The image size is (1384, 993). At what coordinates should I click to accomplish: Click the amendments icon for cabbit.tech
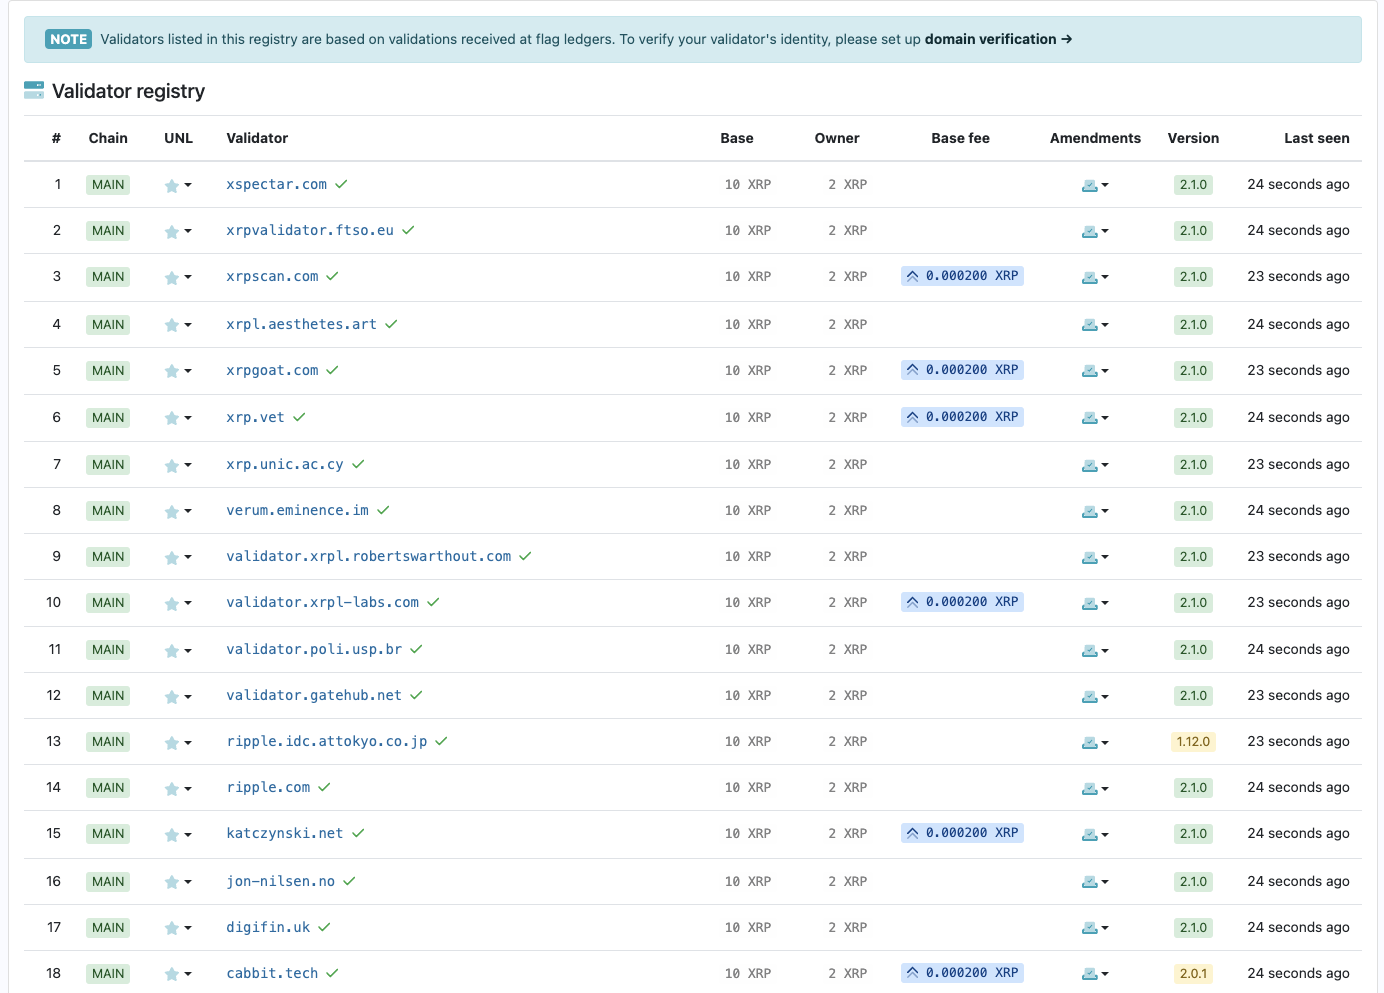[x=1090, y=974]
